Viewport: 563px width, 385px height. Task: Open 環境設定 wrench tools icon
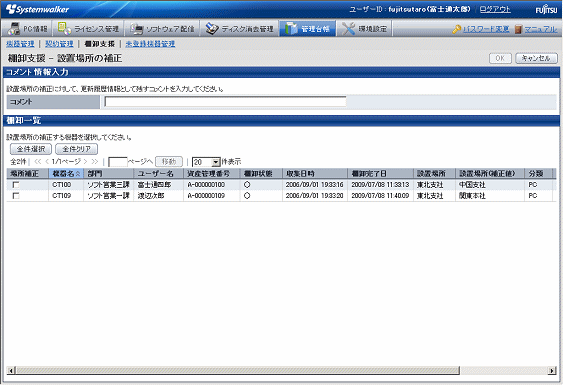(x=348, y=29)
